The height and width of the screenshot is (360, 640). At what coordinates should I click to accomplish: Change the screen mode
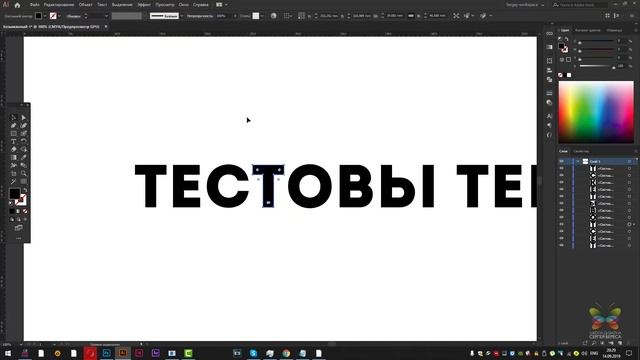[x=18, y=228]
